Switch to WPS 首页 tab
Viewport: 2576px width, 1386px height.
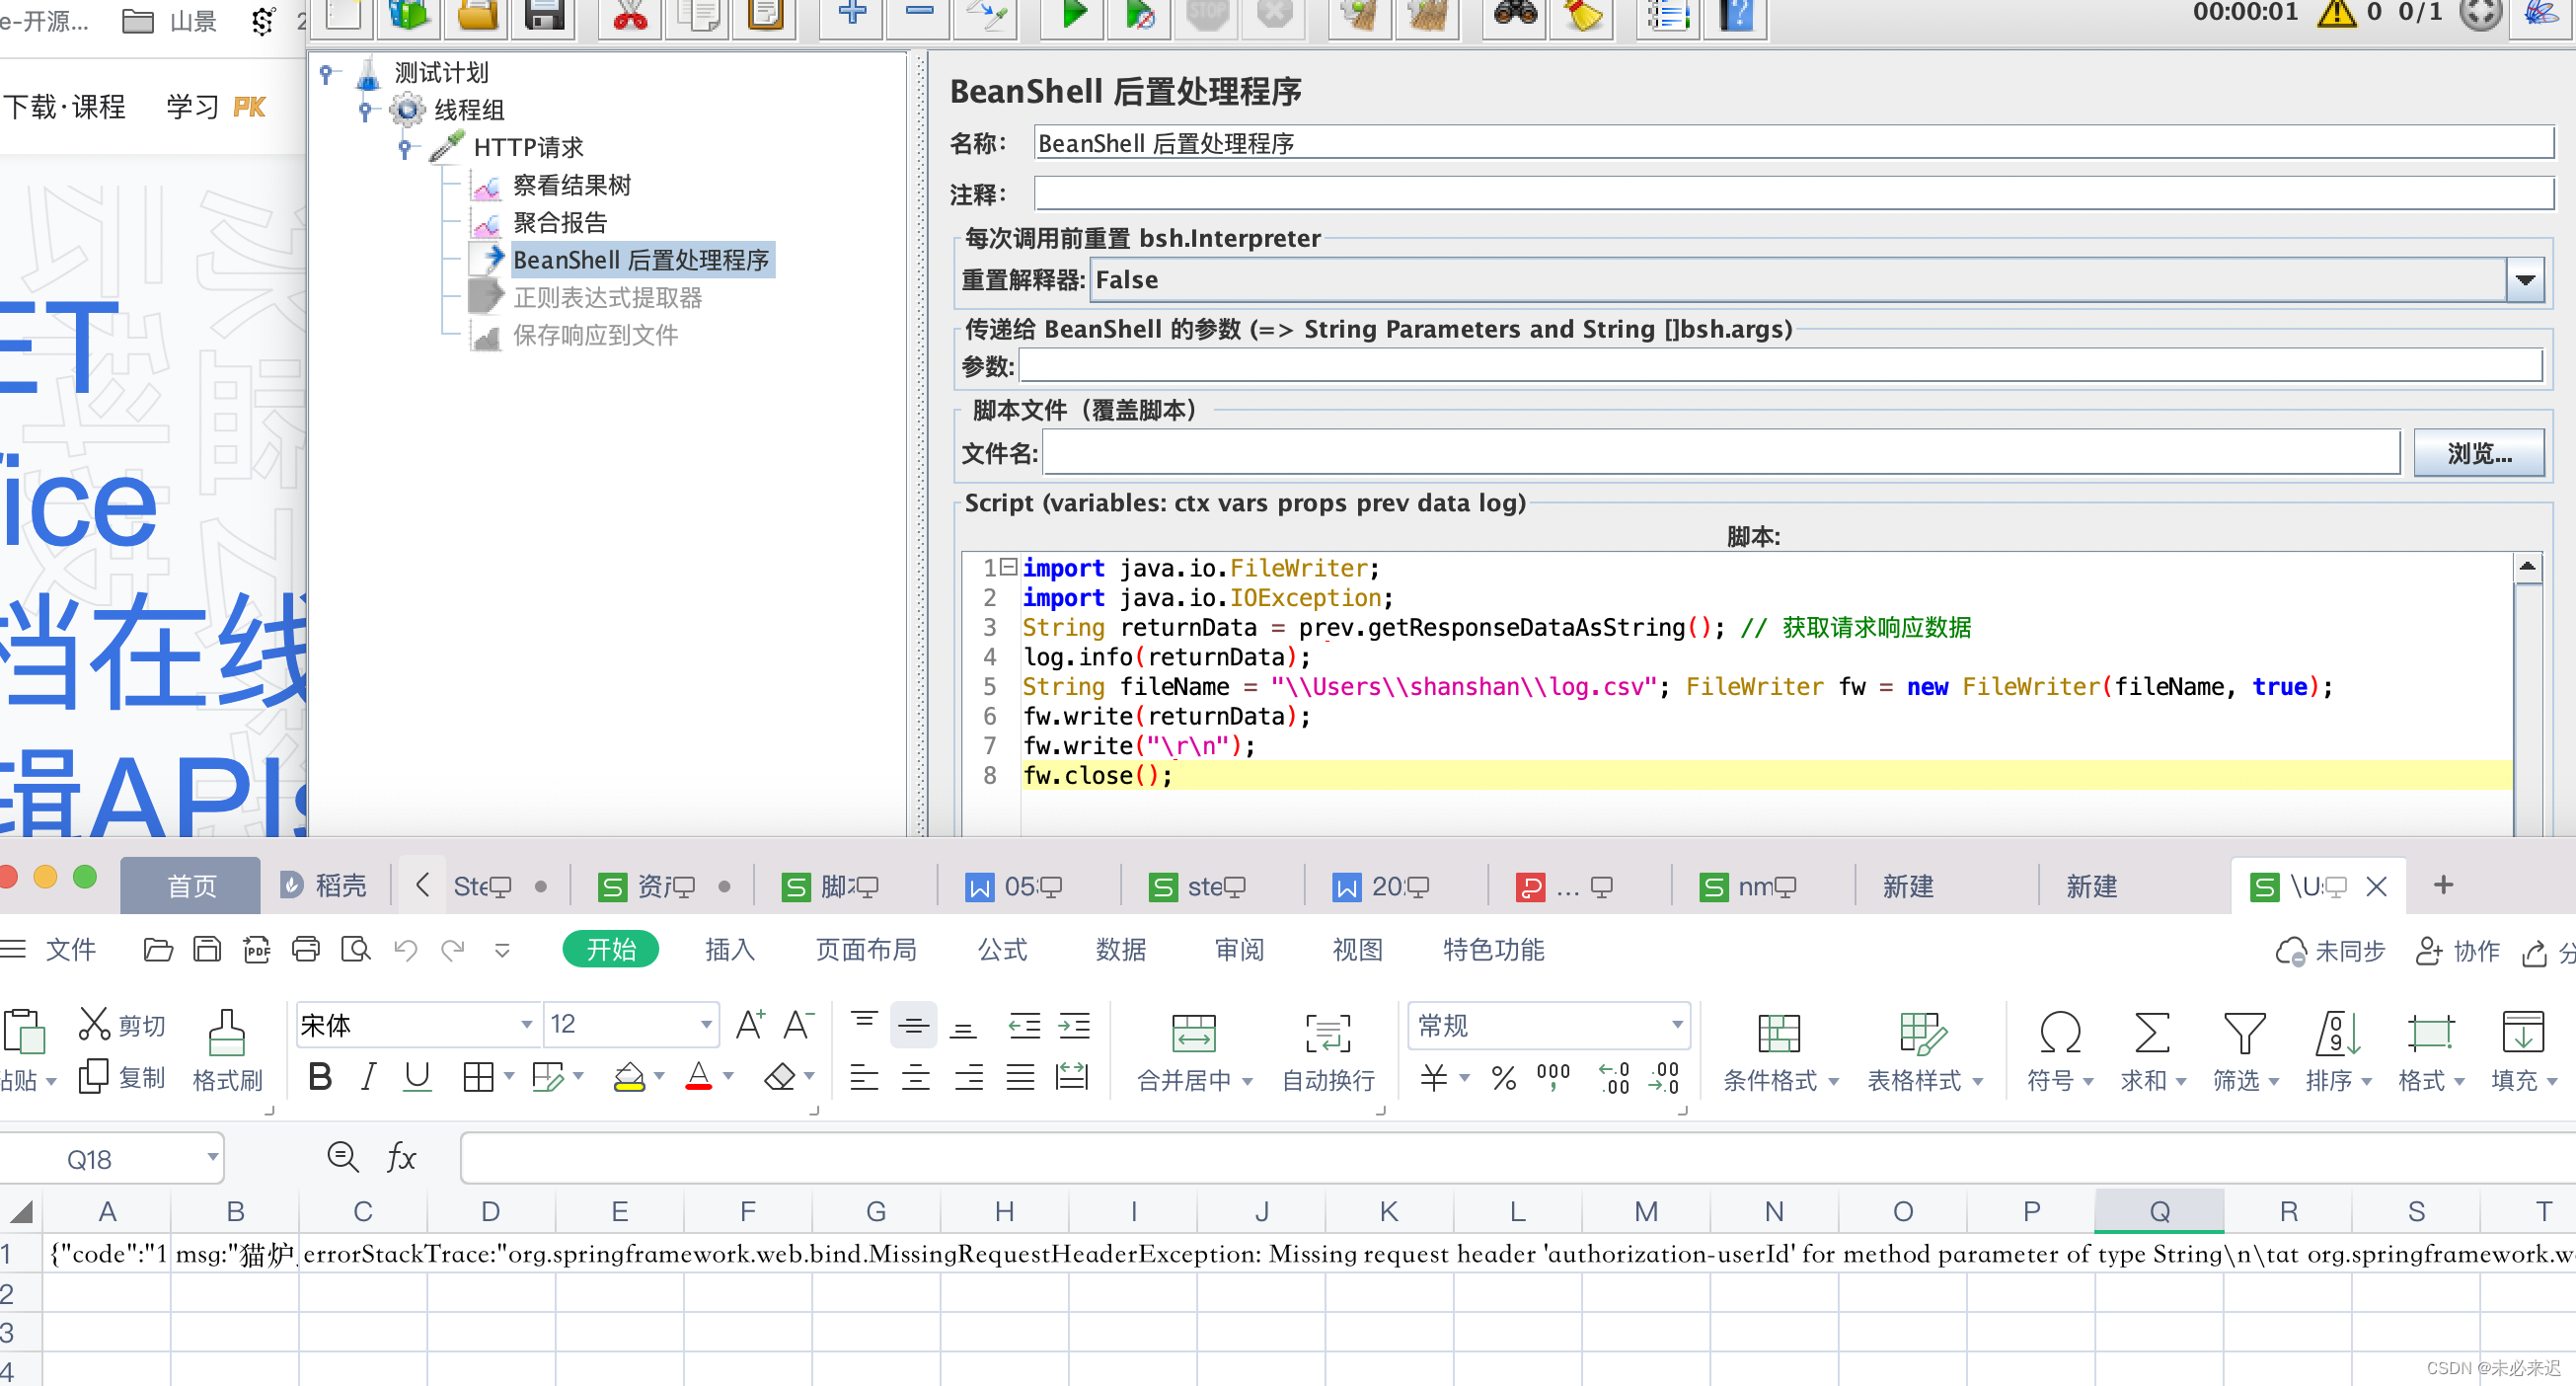[191, 886]
